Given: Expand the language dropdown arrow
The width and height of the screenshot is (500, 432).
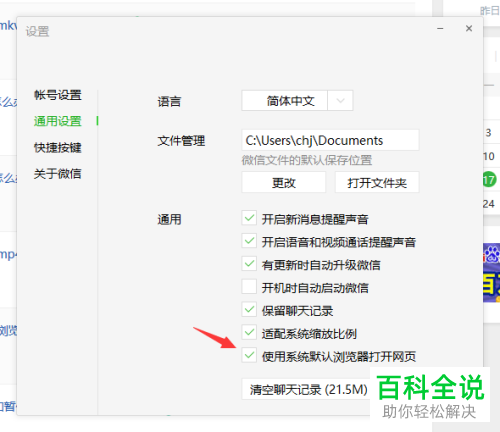Looking at the screenshot, I should click(x=340, y=101).
